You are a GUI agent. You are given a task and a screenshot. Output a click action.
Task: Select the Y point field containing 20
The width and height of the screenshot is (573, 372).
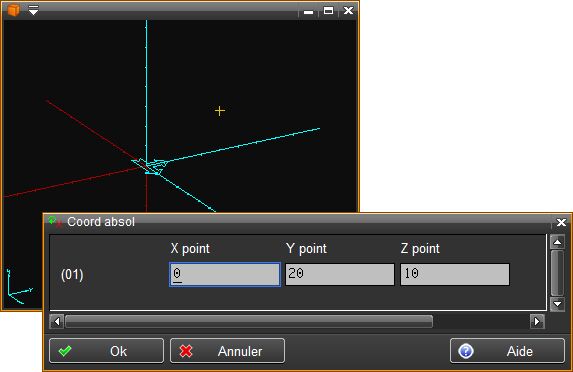point(339,274)
